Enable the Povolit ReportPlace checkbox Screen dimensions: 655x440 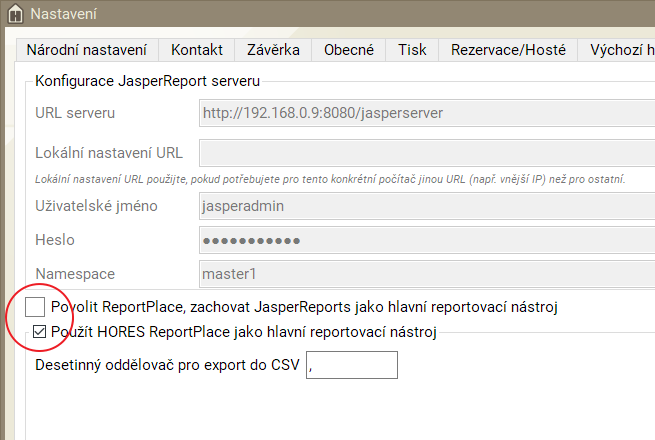(35, 307)
